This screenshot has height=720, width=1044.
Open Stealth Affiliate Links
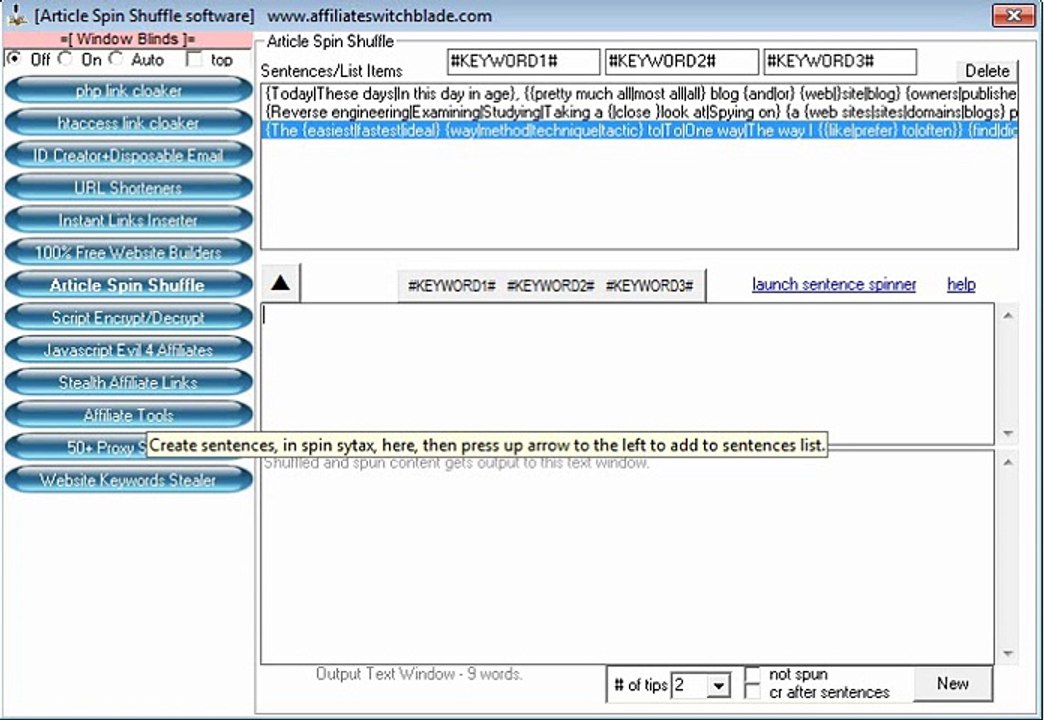click(128, 383)
